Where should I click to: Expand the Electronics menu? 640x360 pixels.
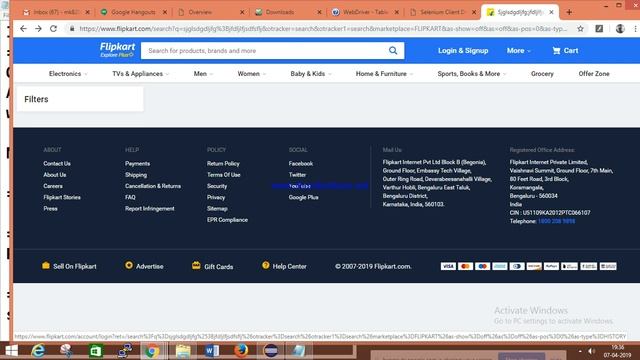(x=68, y=74)
